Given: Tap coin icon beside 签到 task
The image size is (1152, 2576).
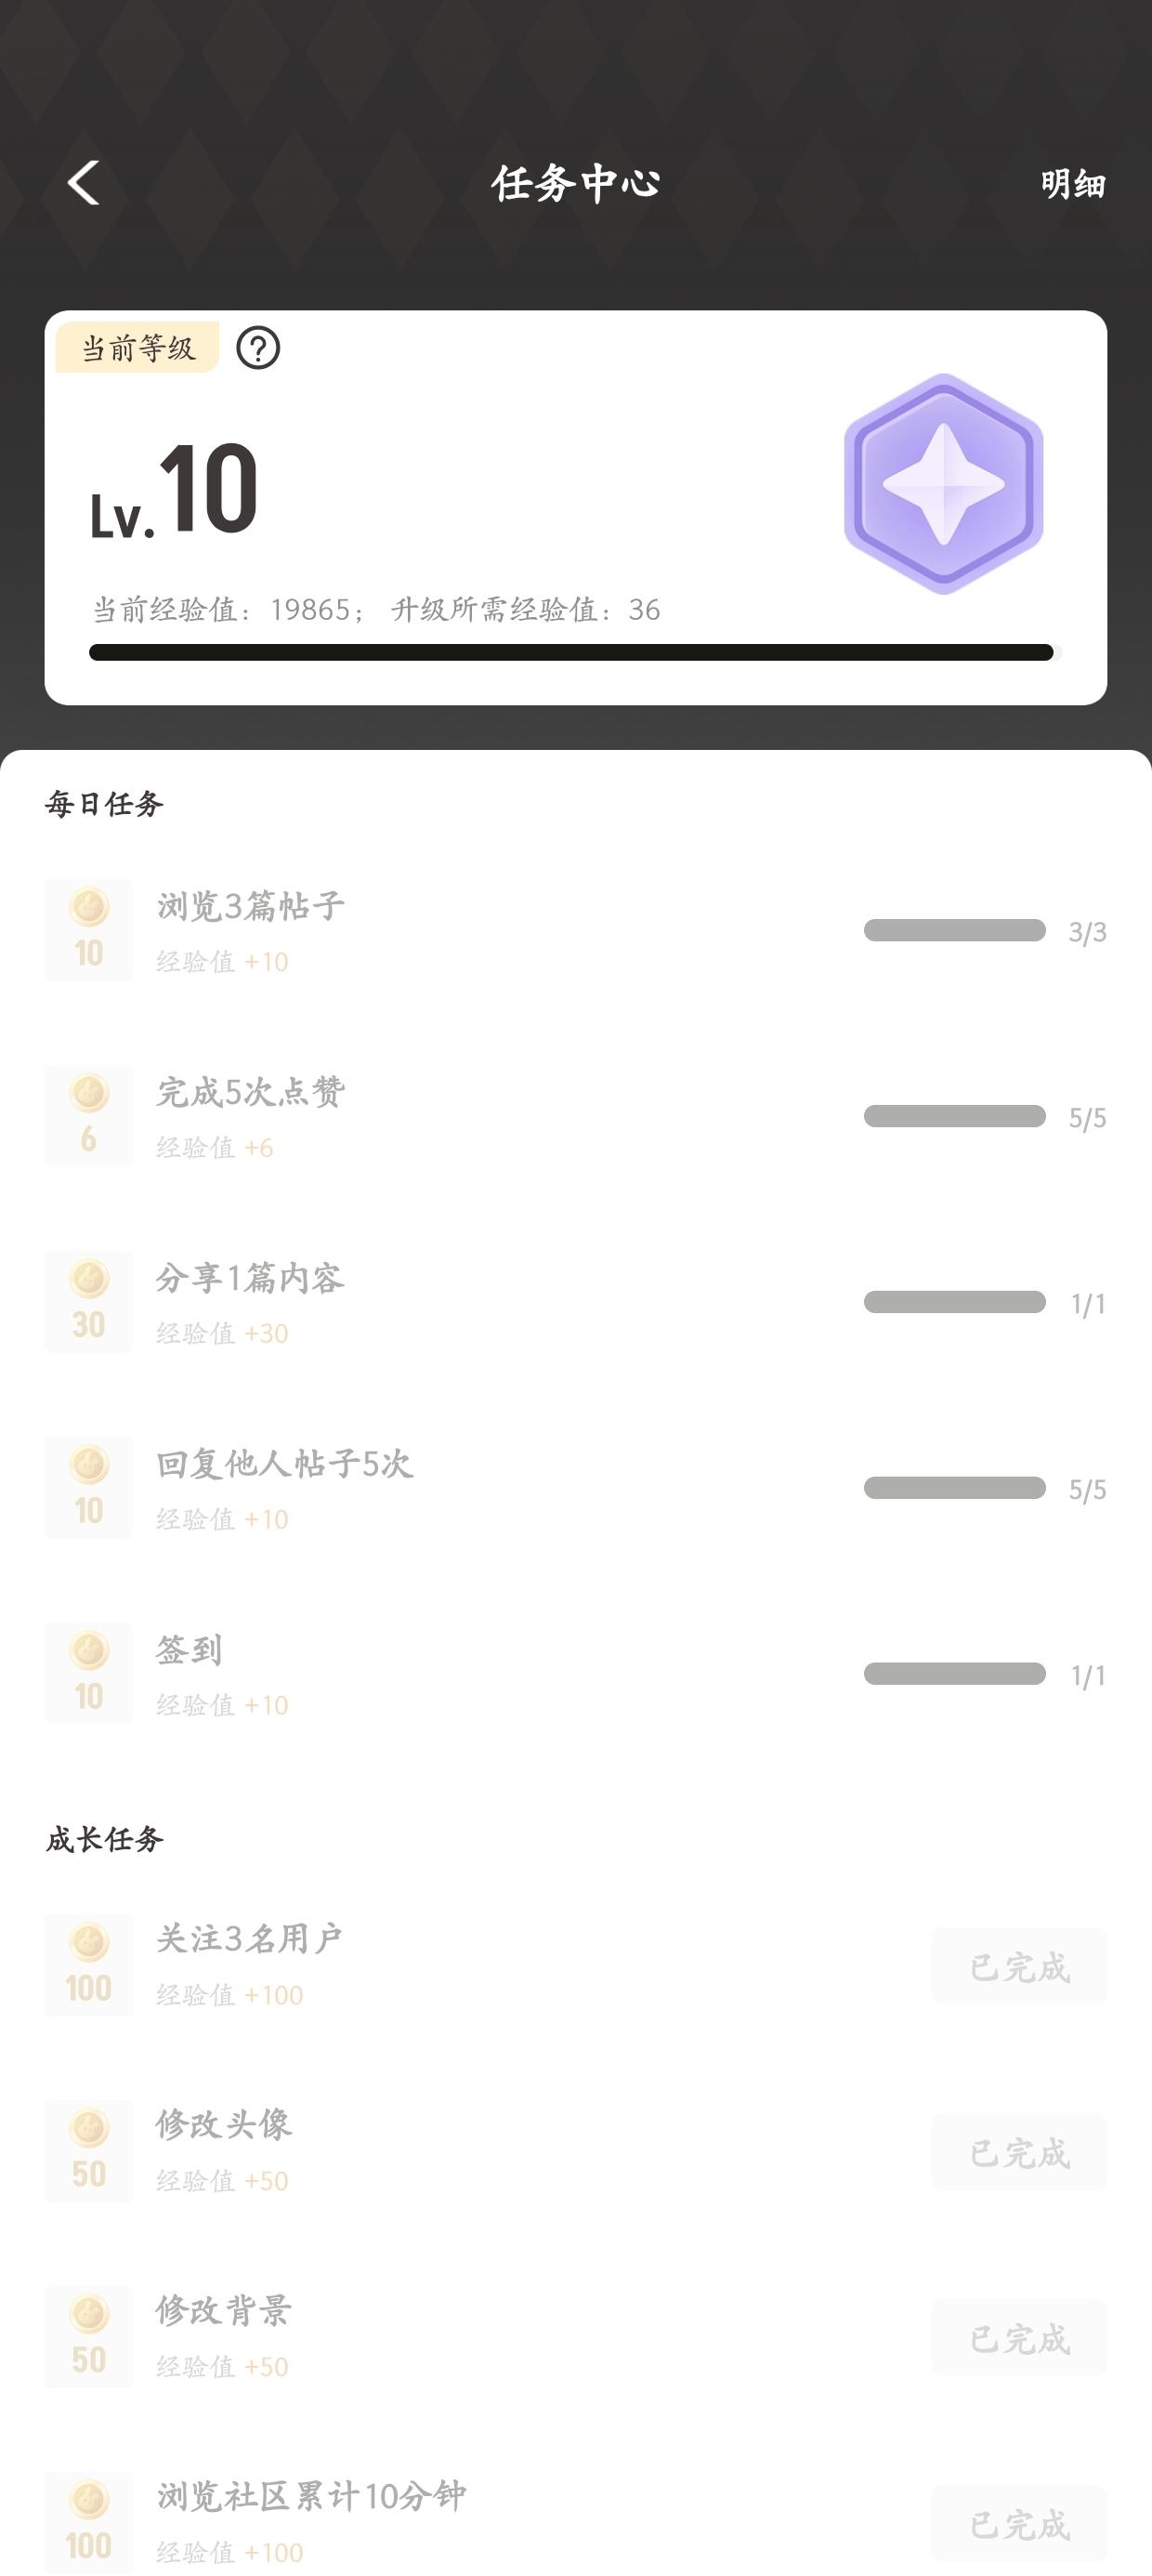Looking at the screenshot, I should [89, 1673].
